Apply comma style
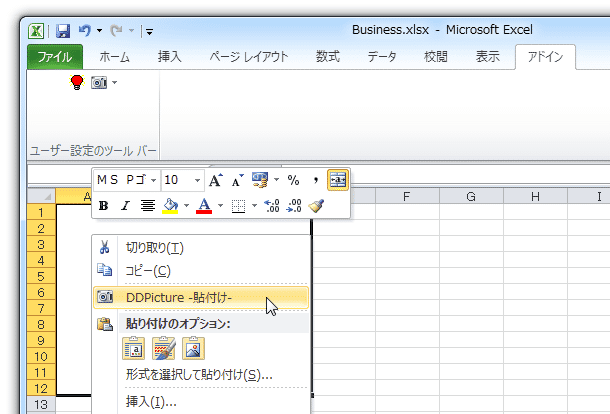 (316, 180)
